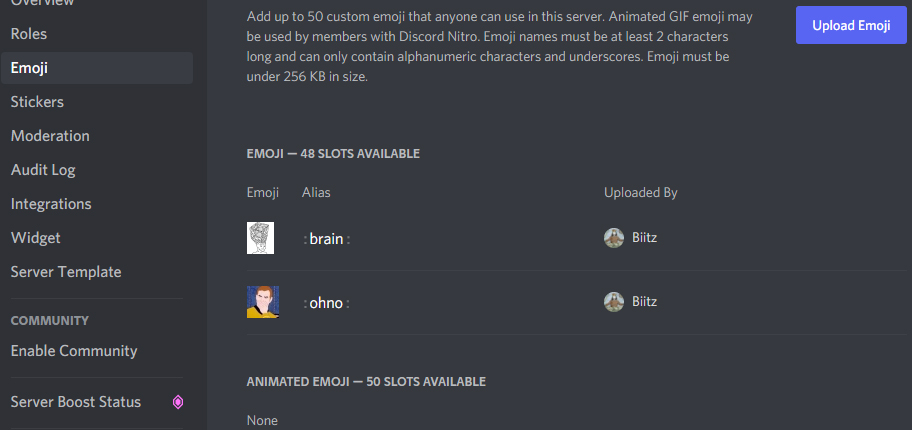View the Audit Log

[97, 170]
